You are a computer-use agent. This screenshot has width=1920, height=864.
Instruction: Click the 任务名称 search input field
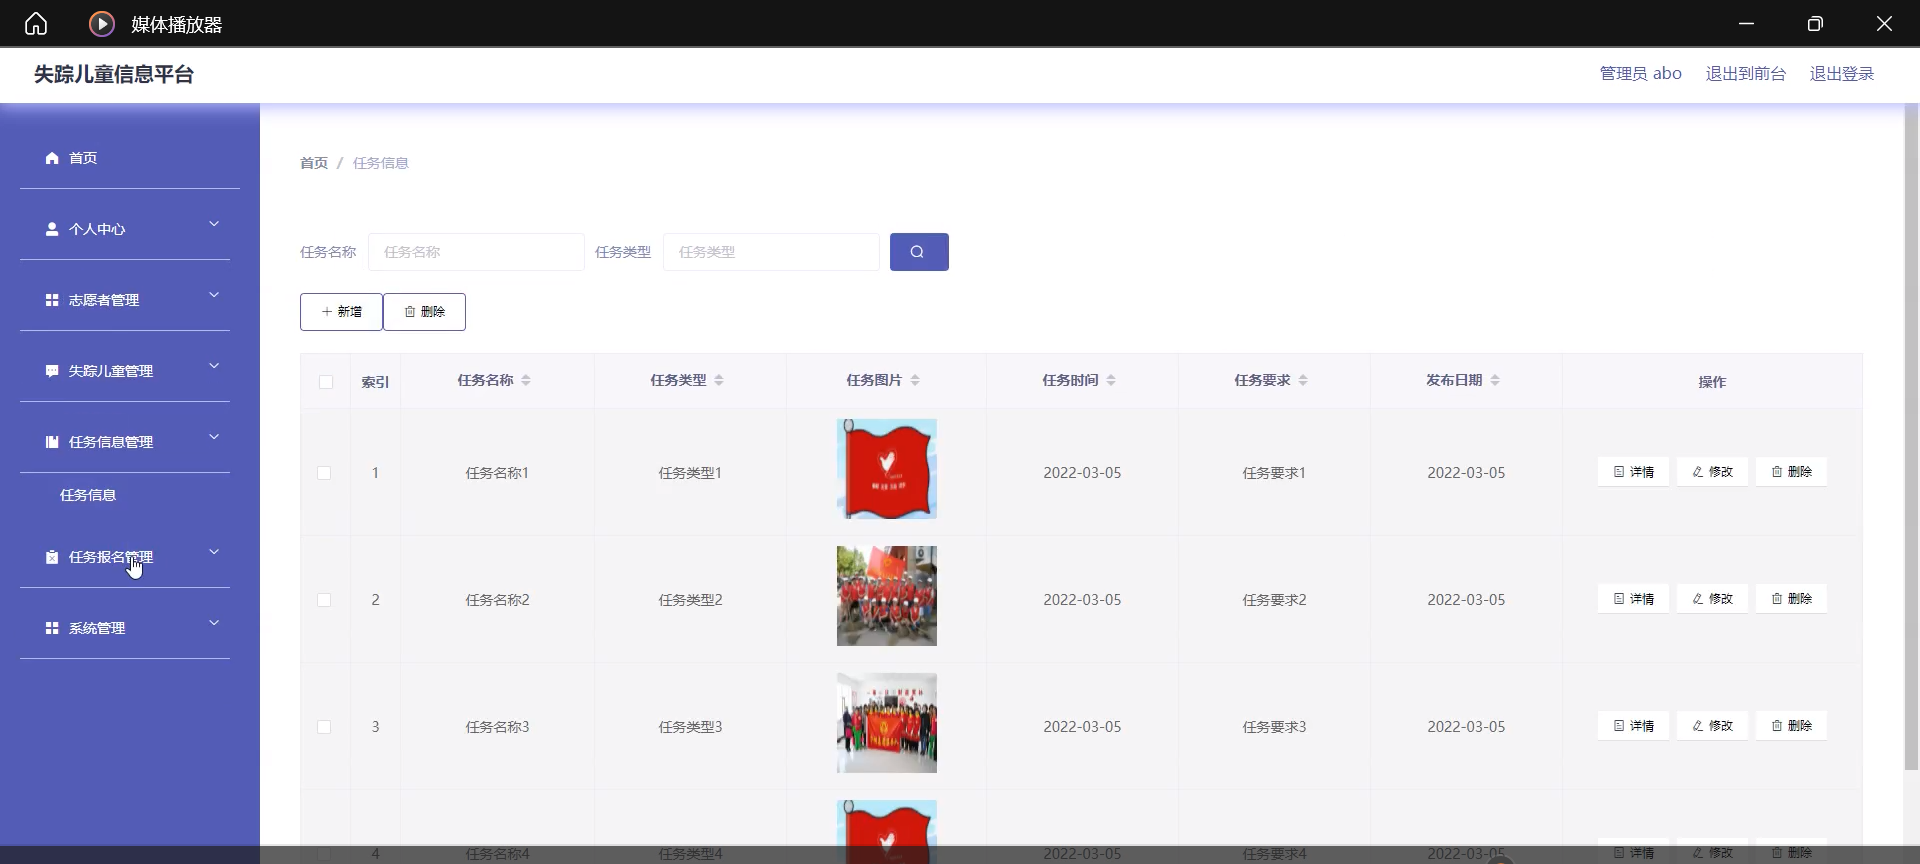pyautogui.click(x=476, y=252)
